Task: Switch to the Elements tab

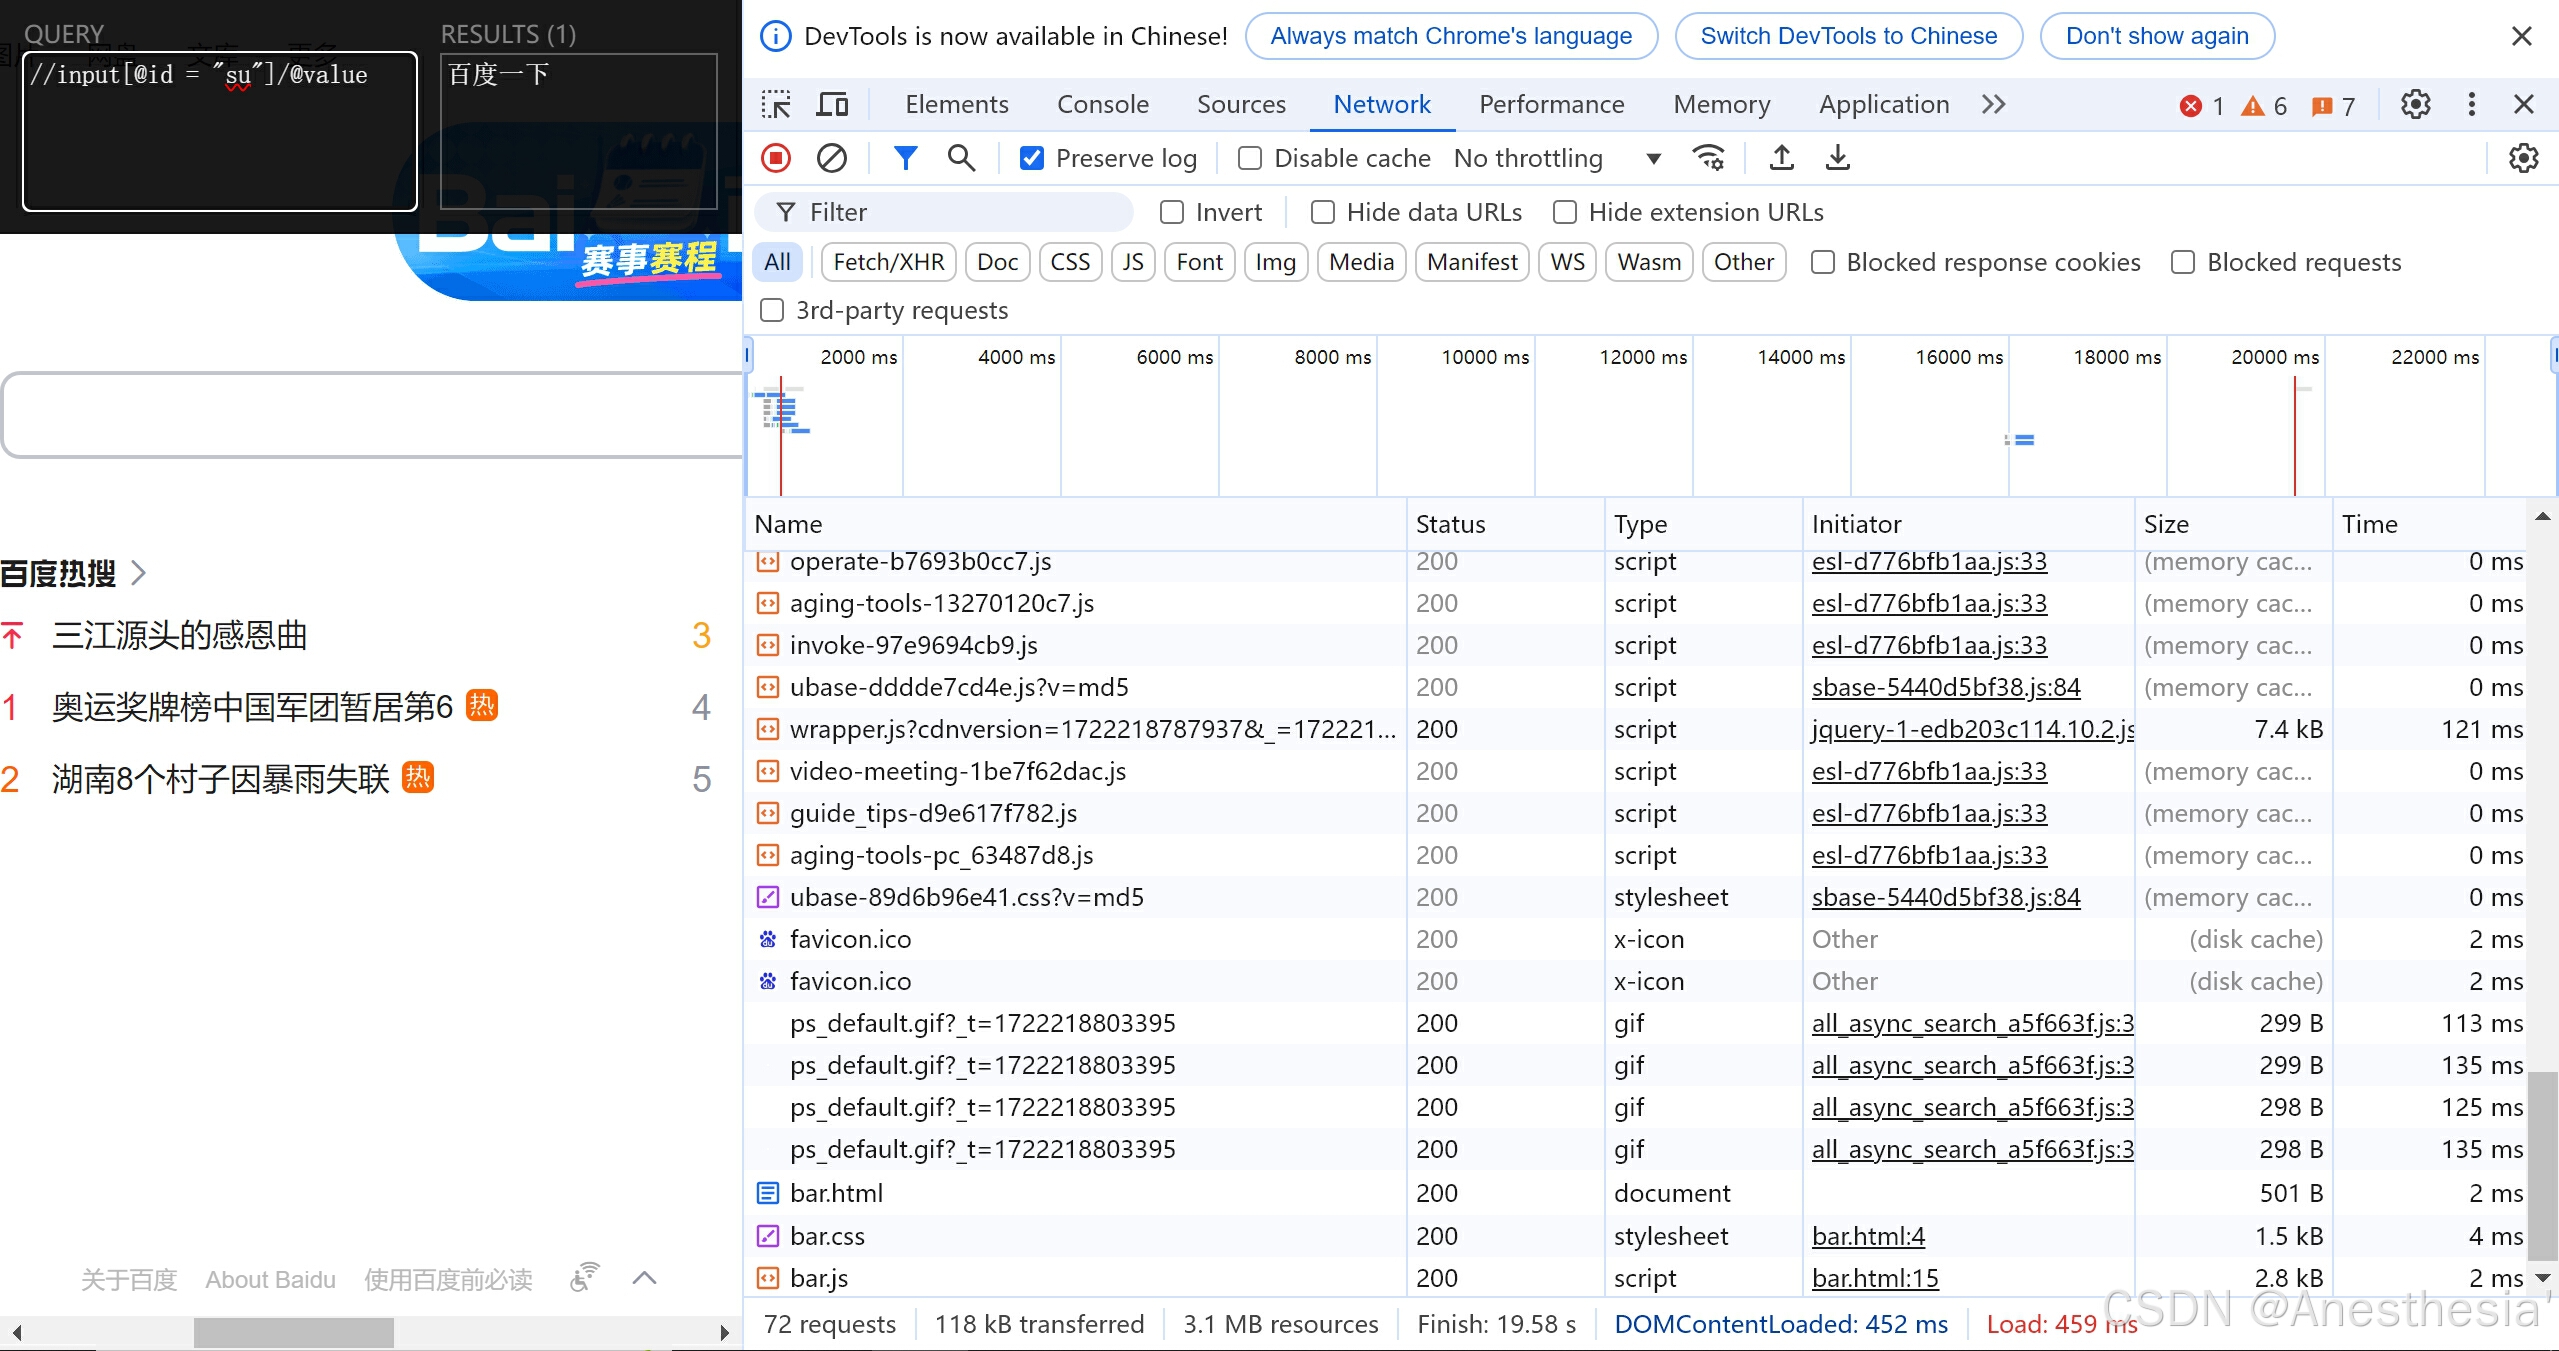Action: pyautogui.click(x=956, y=104)
